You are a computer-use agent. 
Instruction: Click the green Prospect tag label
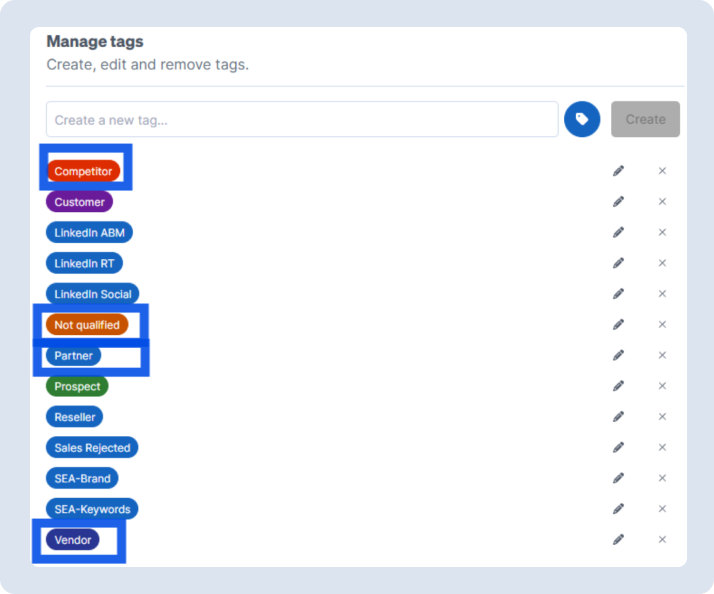[x=77, y=386]
